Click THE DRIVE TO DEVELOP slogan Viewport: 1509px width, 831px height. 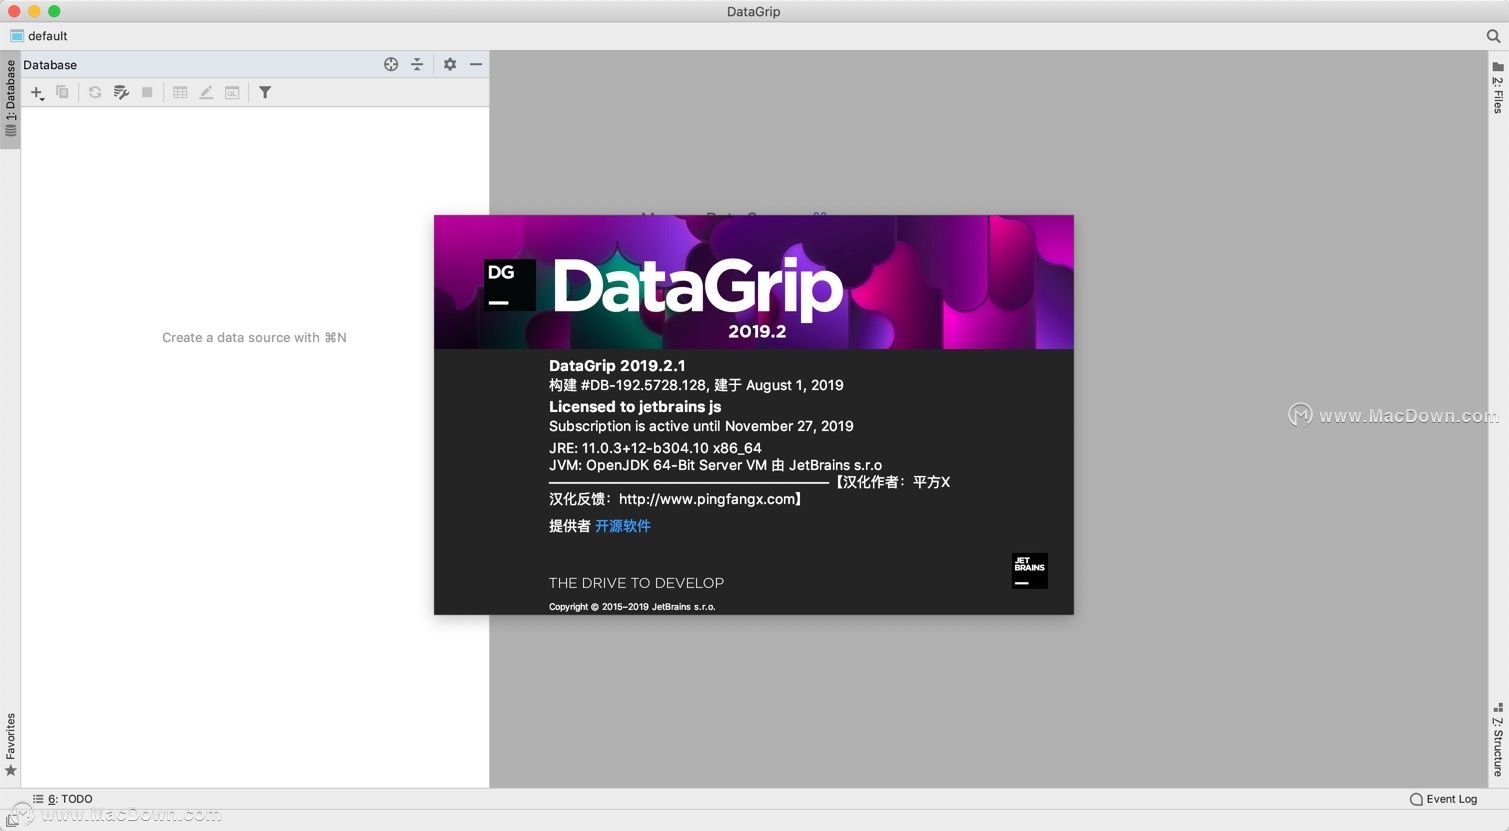(x=636, y=583)
